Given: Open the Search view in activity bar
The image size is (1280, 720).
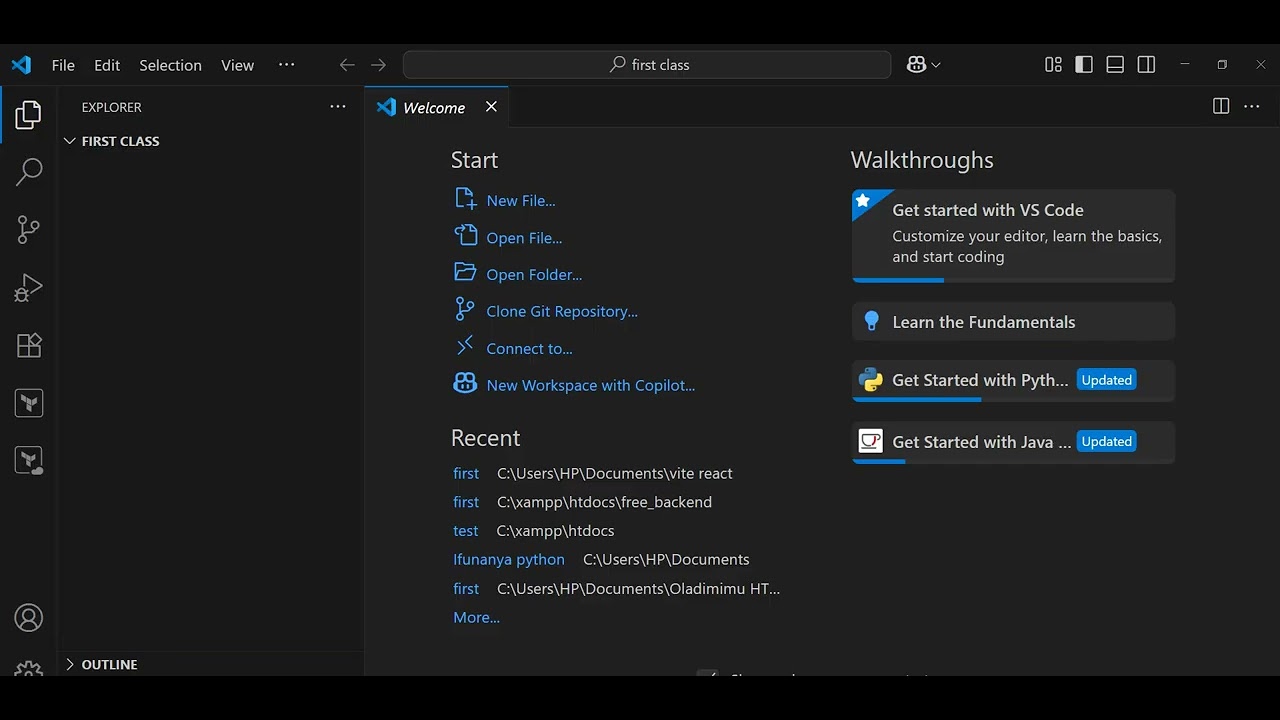Looking at the screenshot, I should tap(29, 172).
